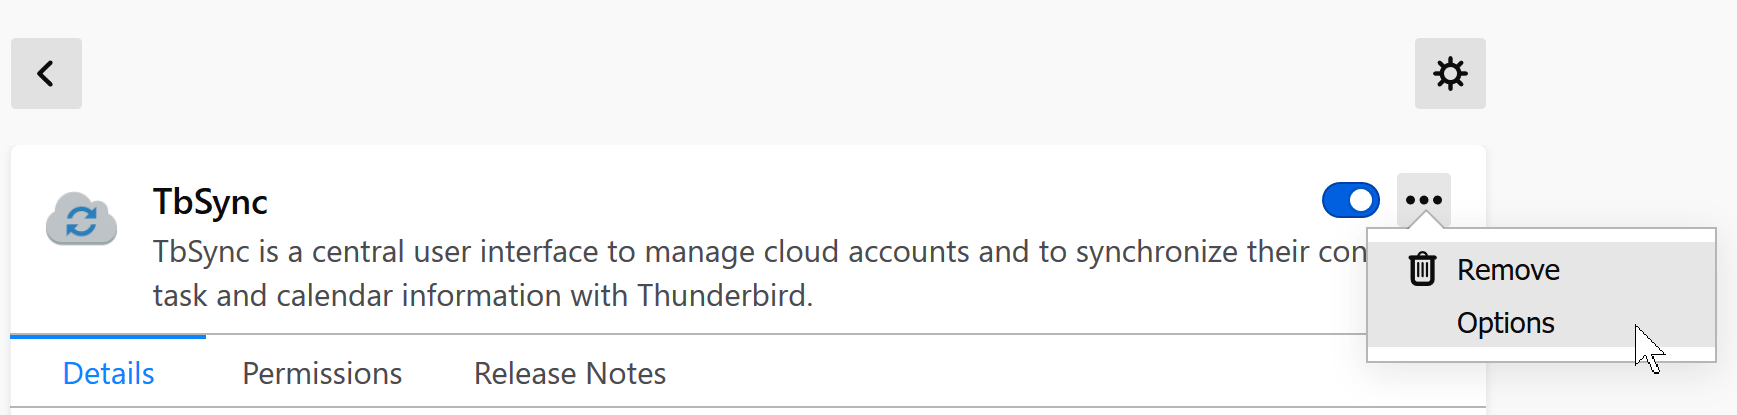
Task: Open the three-dot more actions button
Action: pyautogui.click(x=1424, y=200)
